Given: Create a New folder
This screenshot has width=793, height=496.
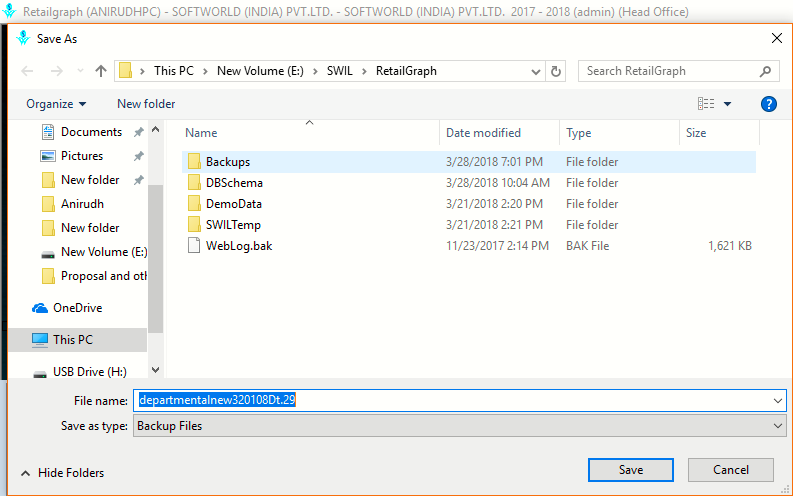Looking at the screenshot, I should [146, 104].
